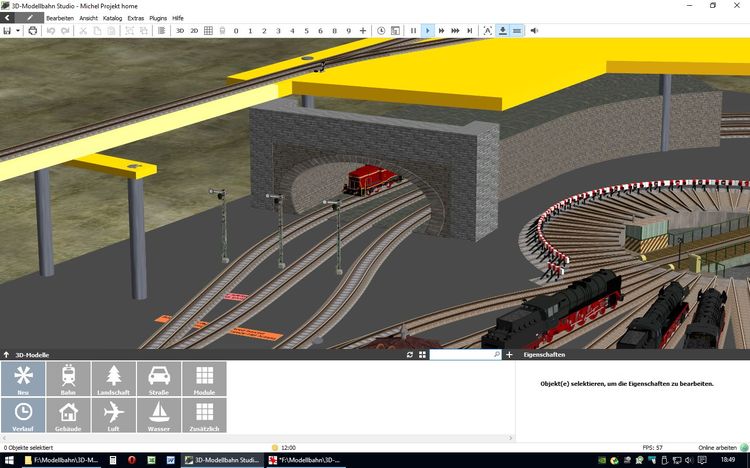This screenshot has width=750, height=468.
Task: Select camera position 6
Action: (x=320, y=31)
